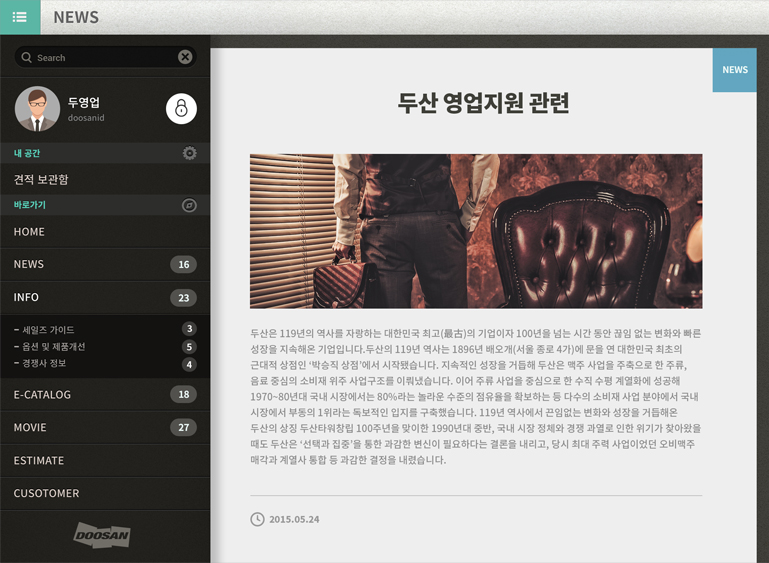769x563 pixels.
Task: Click the clock icon near date
Action: click(257, 519)
